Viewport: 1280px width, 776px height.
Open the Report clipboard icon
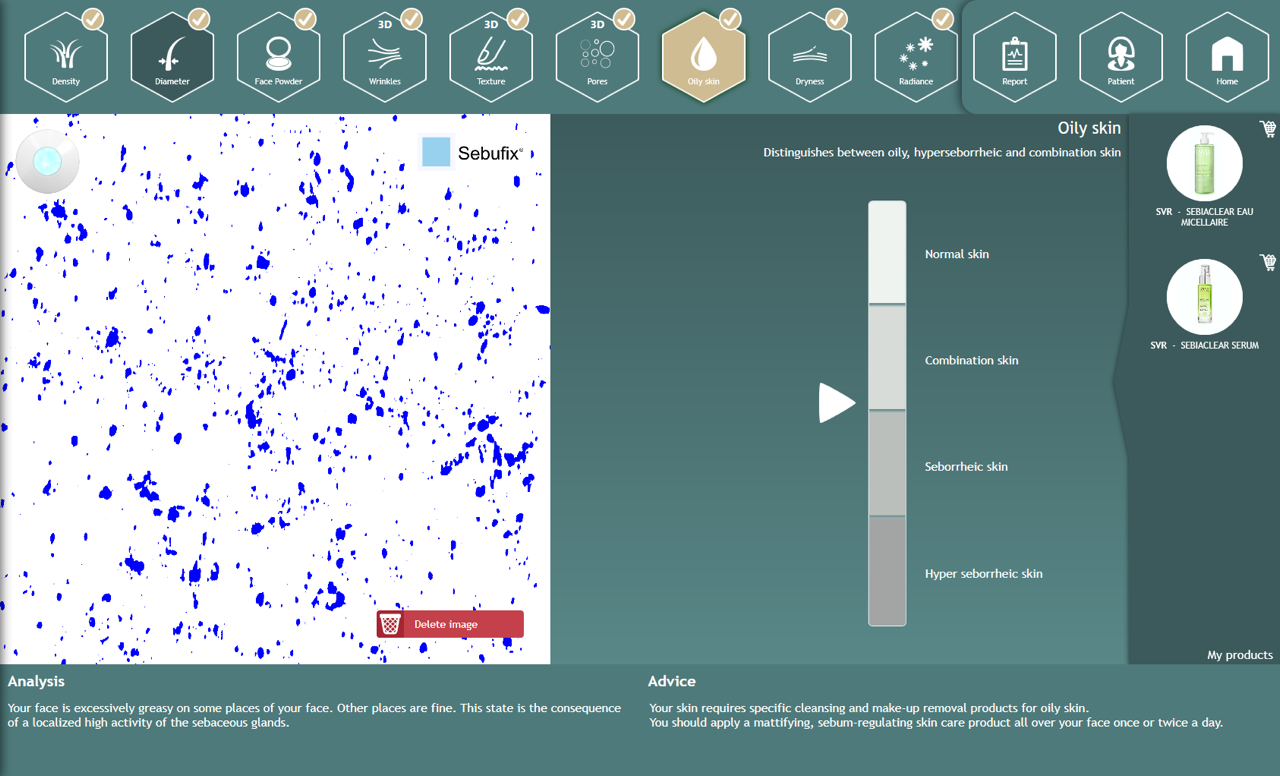click(1014, 57)
